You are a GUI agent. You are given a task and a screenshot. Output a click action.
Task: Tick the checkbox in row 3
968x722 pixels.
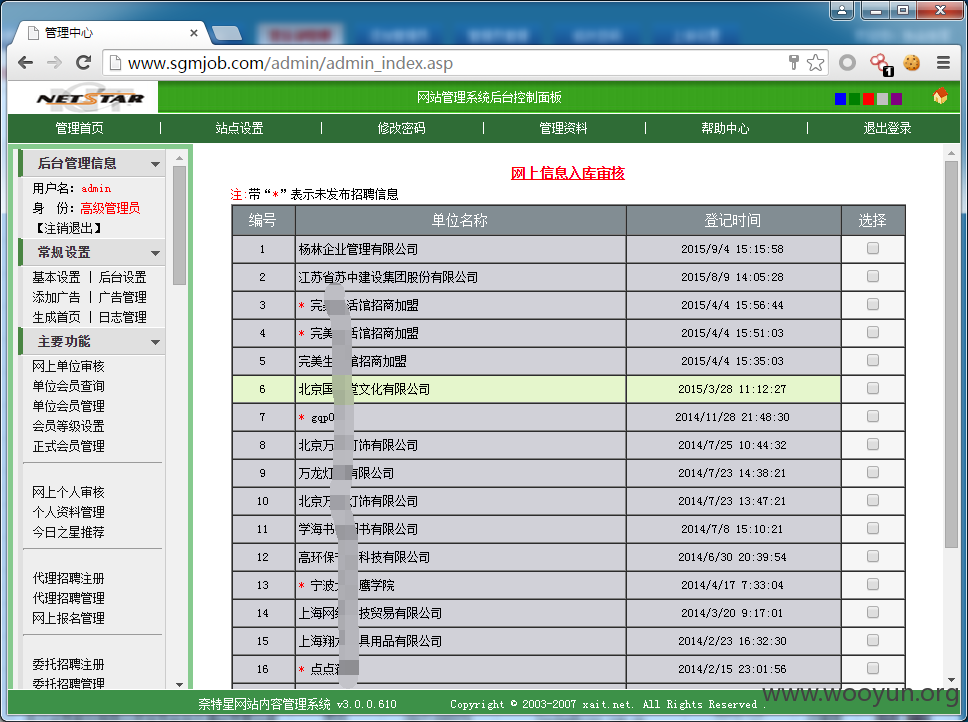pyautogui.click(x=873, y=304)
